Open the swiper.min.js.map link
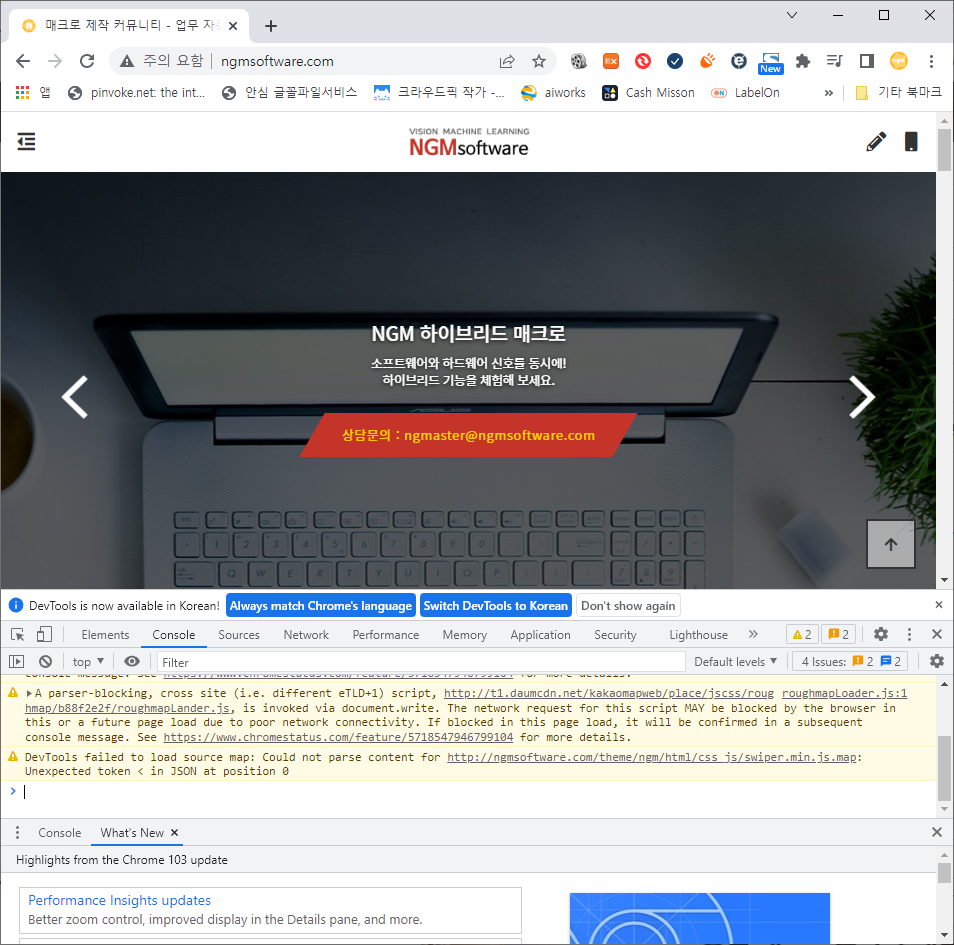Viewport: 954px width, 945px height. point(652,757)
